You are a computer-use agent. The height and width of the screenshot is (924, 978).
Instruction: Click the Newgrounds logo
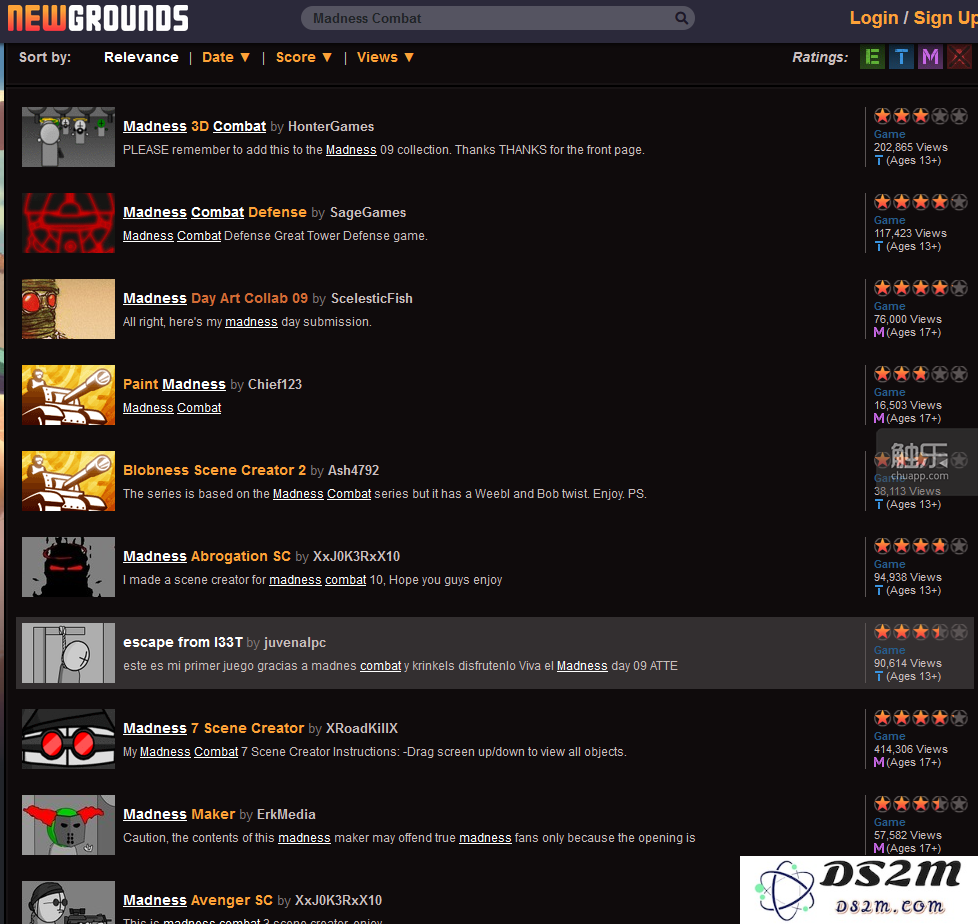click(98, 18)
